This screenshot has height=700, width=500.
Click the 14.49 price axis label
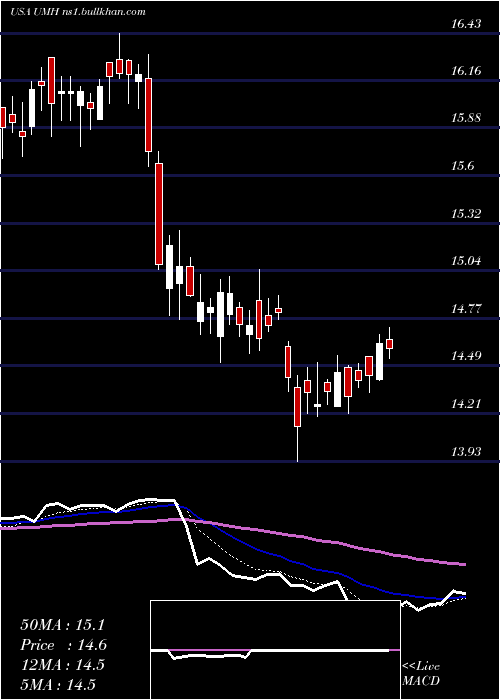coord(466,356)
